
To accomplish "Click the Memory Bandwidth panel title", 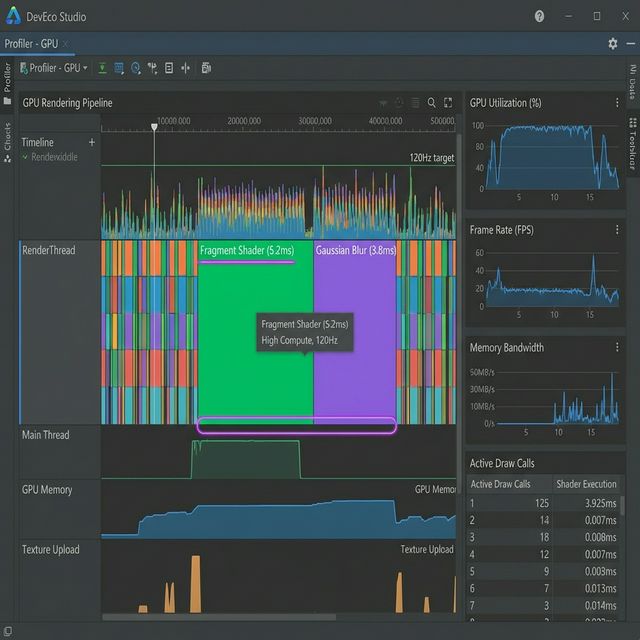I will 507,347.
